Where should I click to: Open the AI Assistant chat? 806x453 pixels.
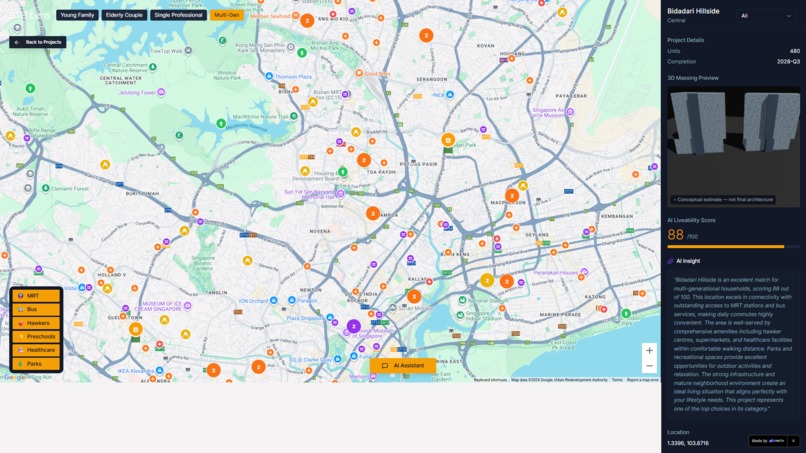(402, 366)
